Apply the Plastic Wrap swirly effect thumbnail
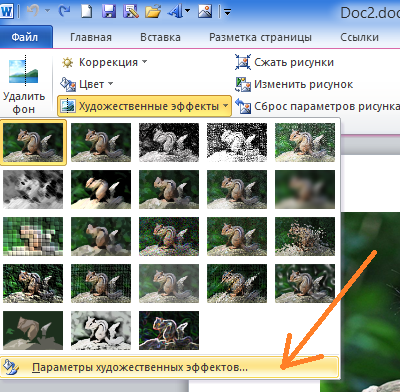Image resolution: width=400 pixels, height=392 pixels. coord(305,283)
